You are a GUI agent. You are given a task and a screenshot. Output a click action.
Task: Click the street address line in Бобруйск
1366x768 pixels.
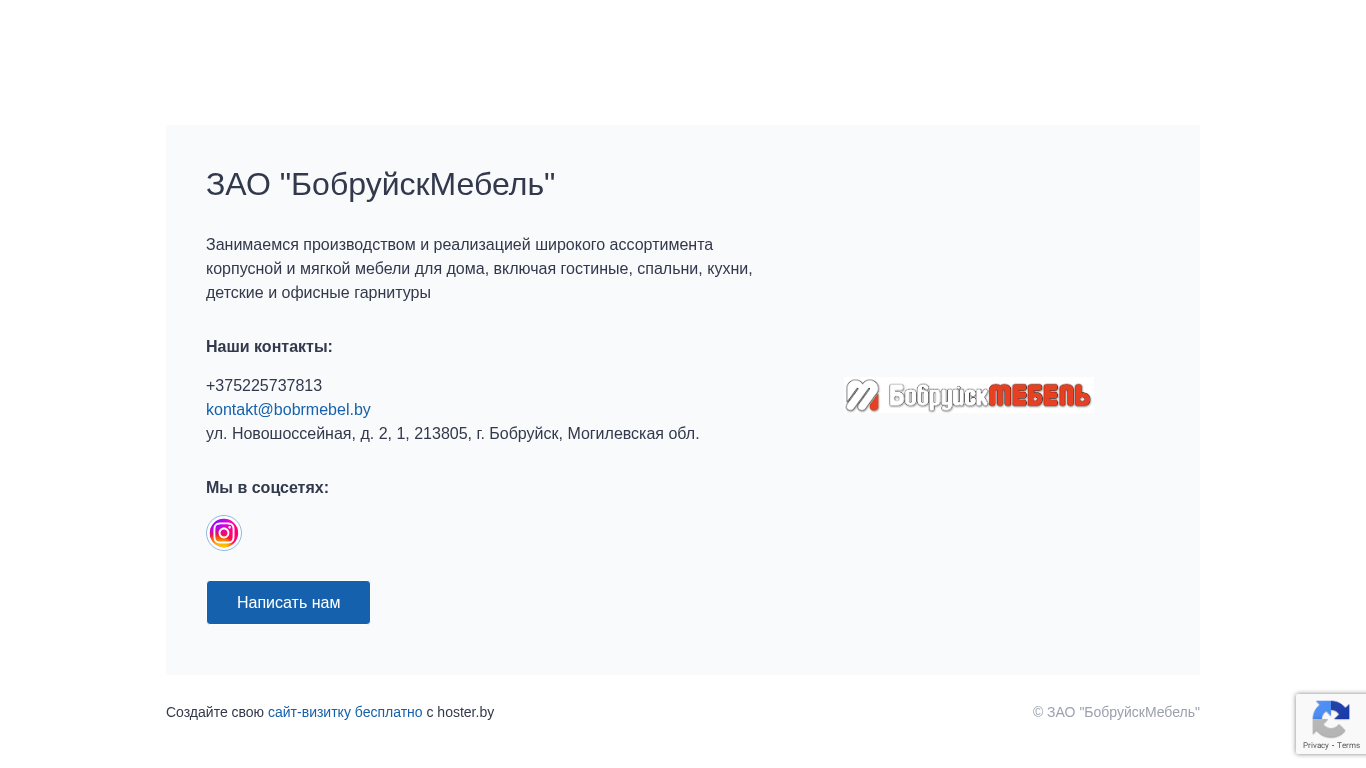(x=452, y=434)
